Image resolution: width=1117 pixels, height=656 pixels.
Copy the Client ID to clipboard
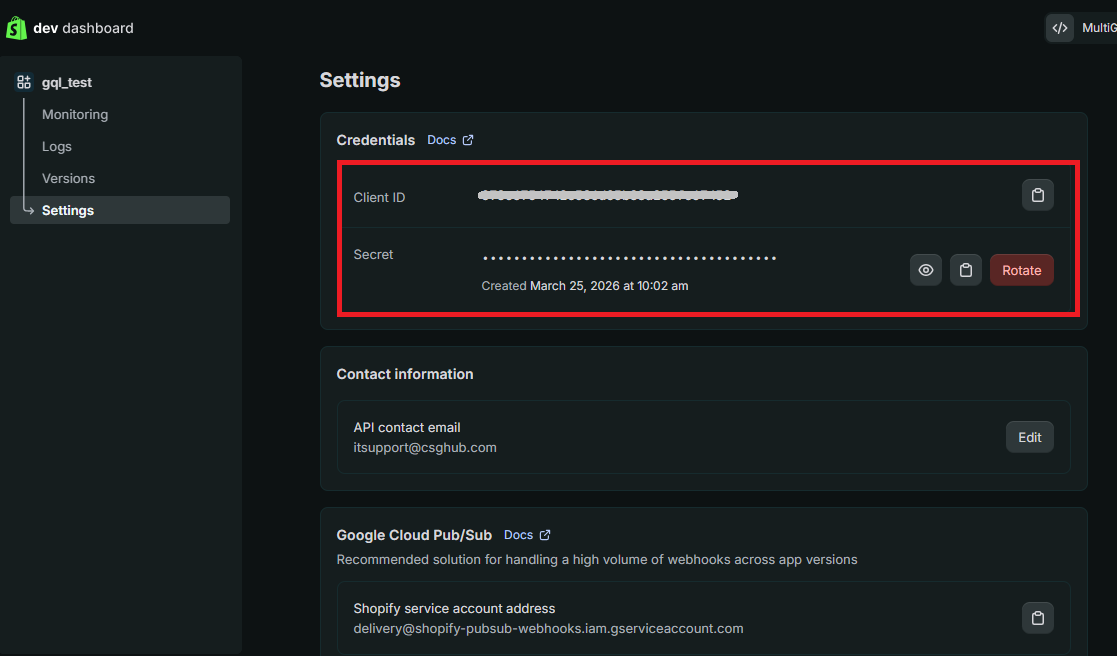tap(1037, 195)
